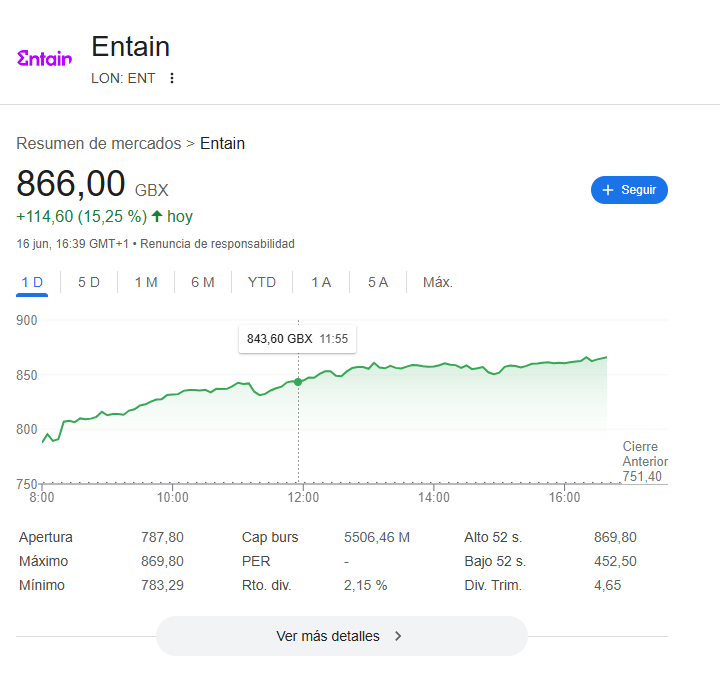Click the Cap burs value 5506,46 M
The image size is (720, 681).
(x=377, y=537)
